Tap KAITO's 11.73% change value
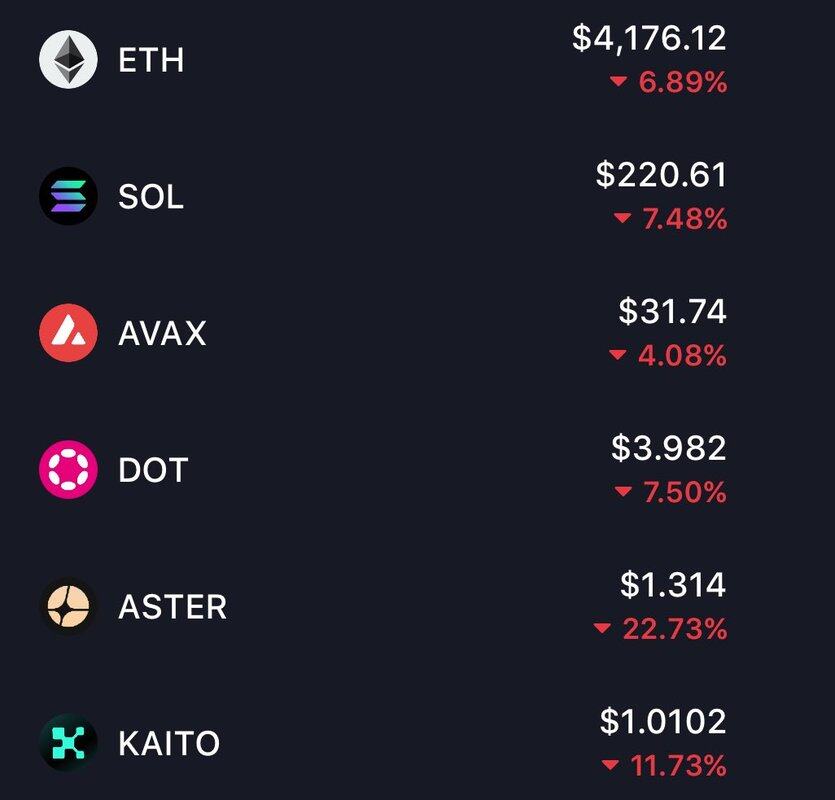Screen dimensions: 835x800 [x=678, y=765]
